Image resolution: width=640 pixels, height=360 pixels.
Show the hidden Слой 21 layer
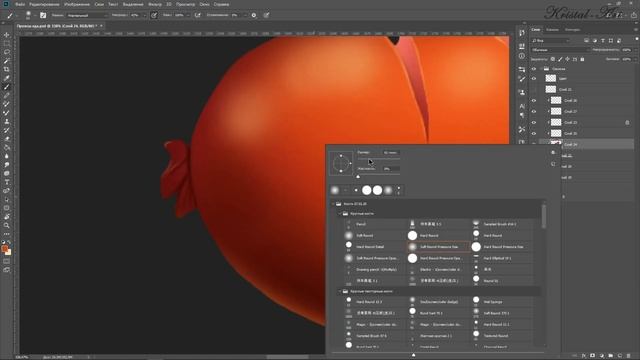pyautogui.click(x=534, y=89)
